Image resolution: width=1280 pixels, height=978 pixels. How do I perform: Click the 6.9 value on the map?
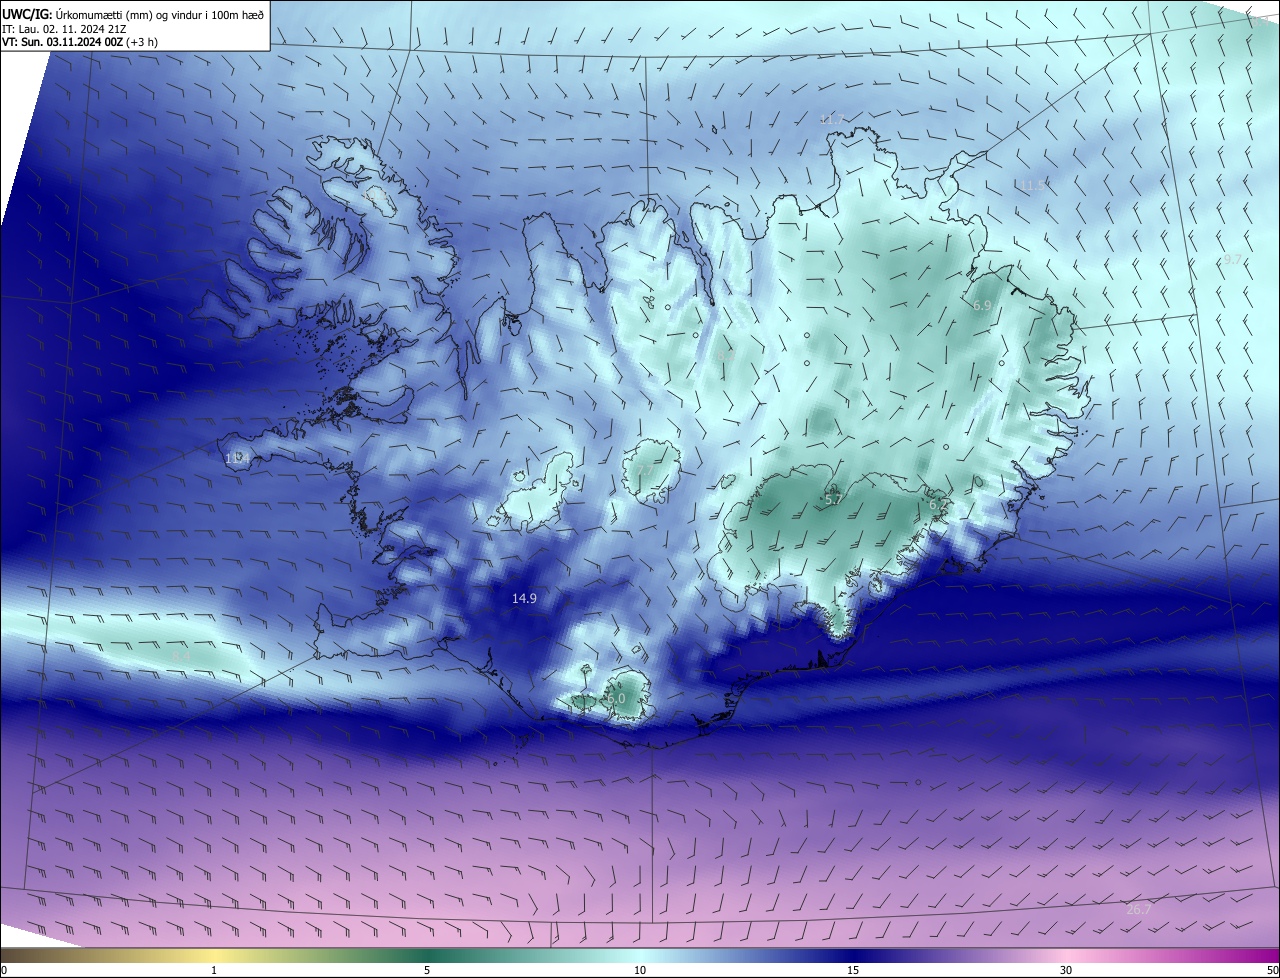click(x=981, y=305)
